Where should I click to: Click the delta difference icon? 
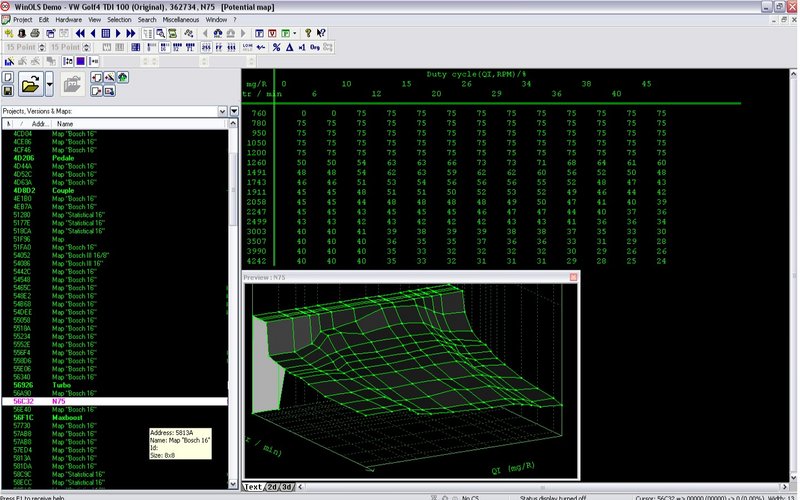click(x=289, y=47)
